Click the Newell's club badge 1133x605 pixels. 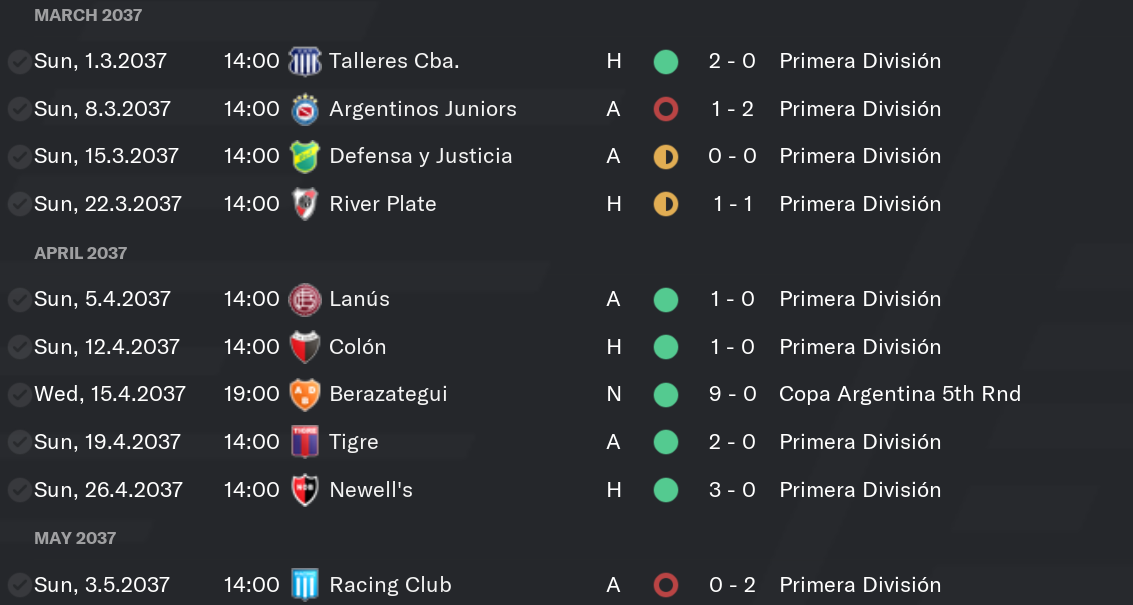(304, 490)
